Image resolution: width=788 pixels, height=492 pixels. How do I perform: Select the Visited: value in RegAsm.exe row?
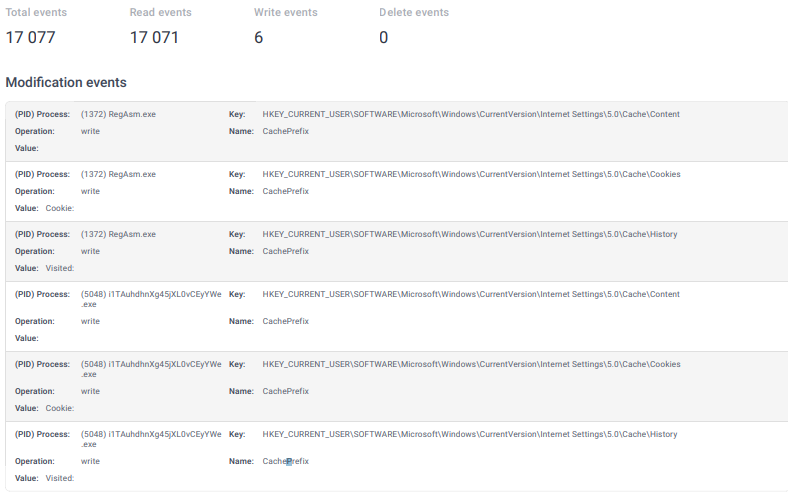[x=60, y=268]
